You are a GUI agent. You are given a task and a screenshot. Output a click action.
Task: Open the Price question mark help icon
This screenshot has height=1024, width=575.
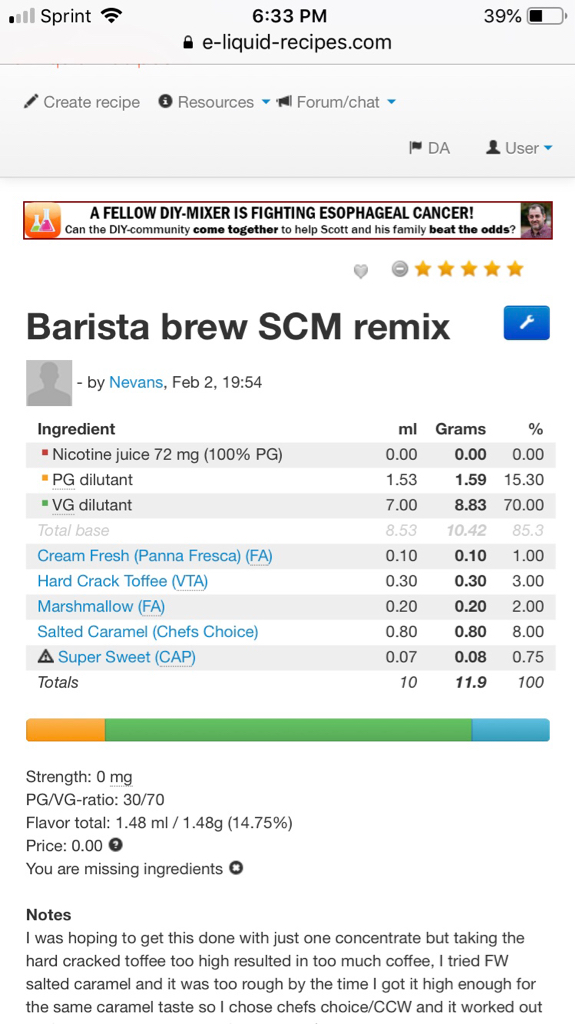(116, 845)
